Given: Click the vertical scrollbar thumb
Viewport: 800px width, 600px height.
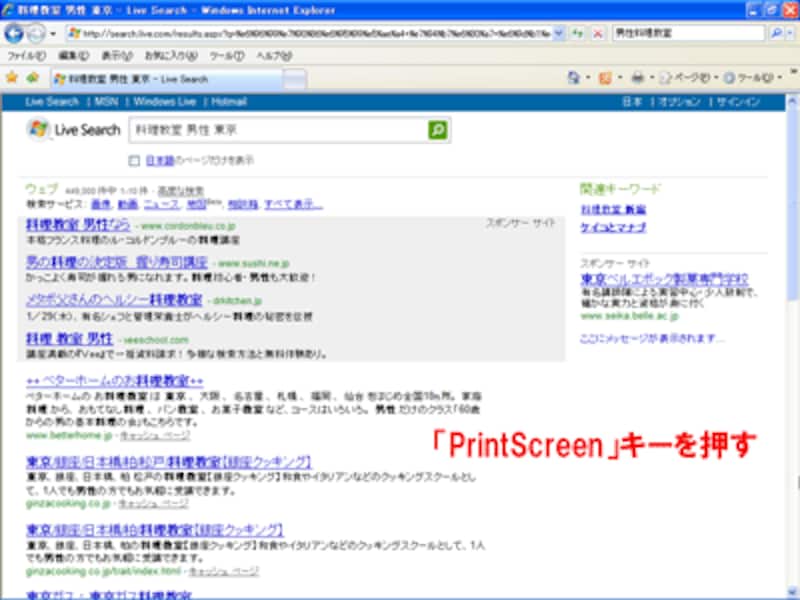Looking at the screenshot, I should point(793,204).
